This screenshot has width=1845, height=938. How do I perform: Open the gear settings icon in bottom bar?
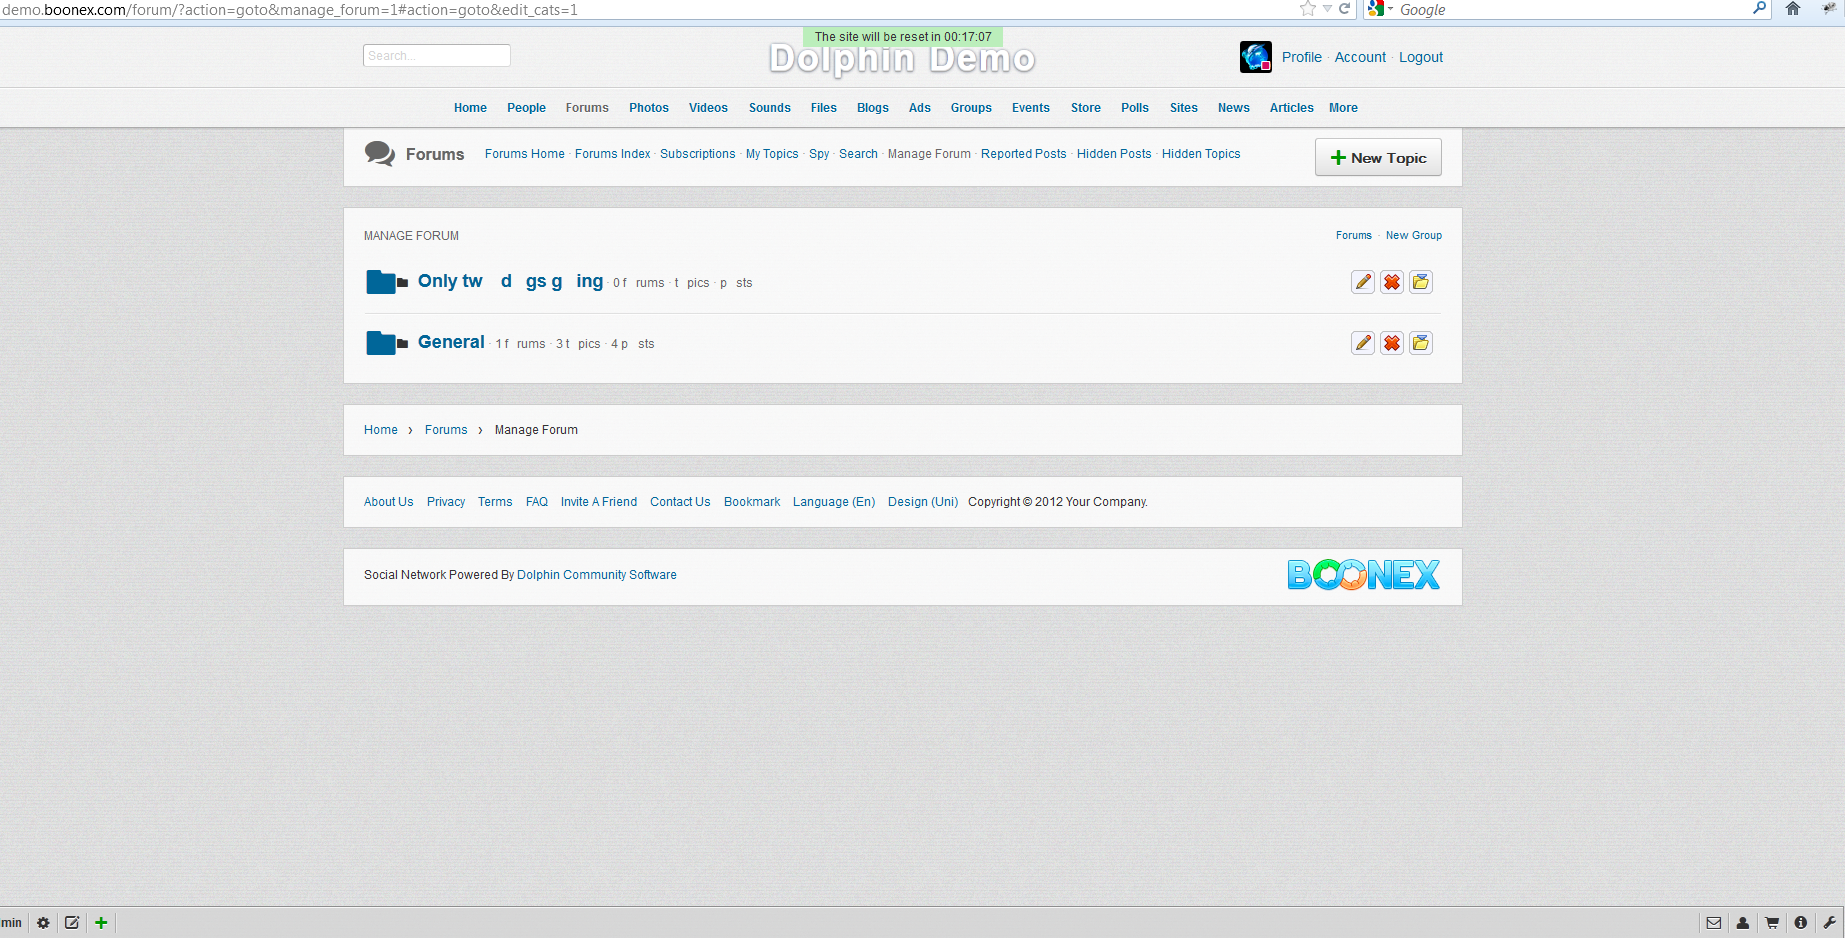pyautogui.click(x=43, y=923)
